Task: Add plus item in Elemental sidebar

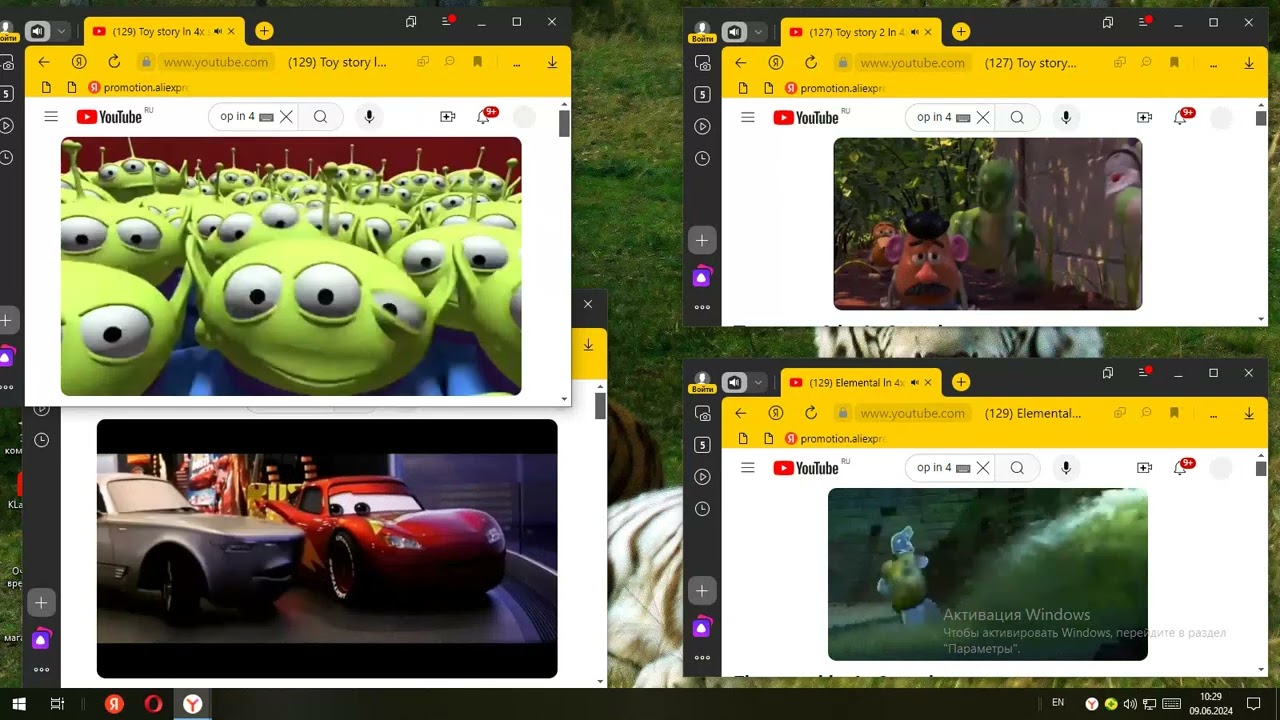Action: pyautogui.click(x=702, y=591)
